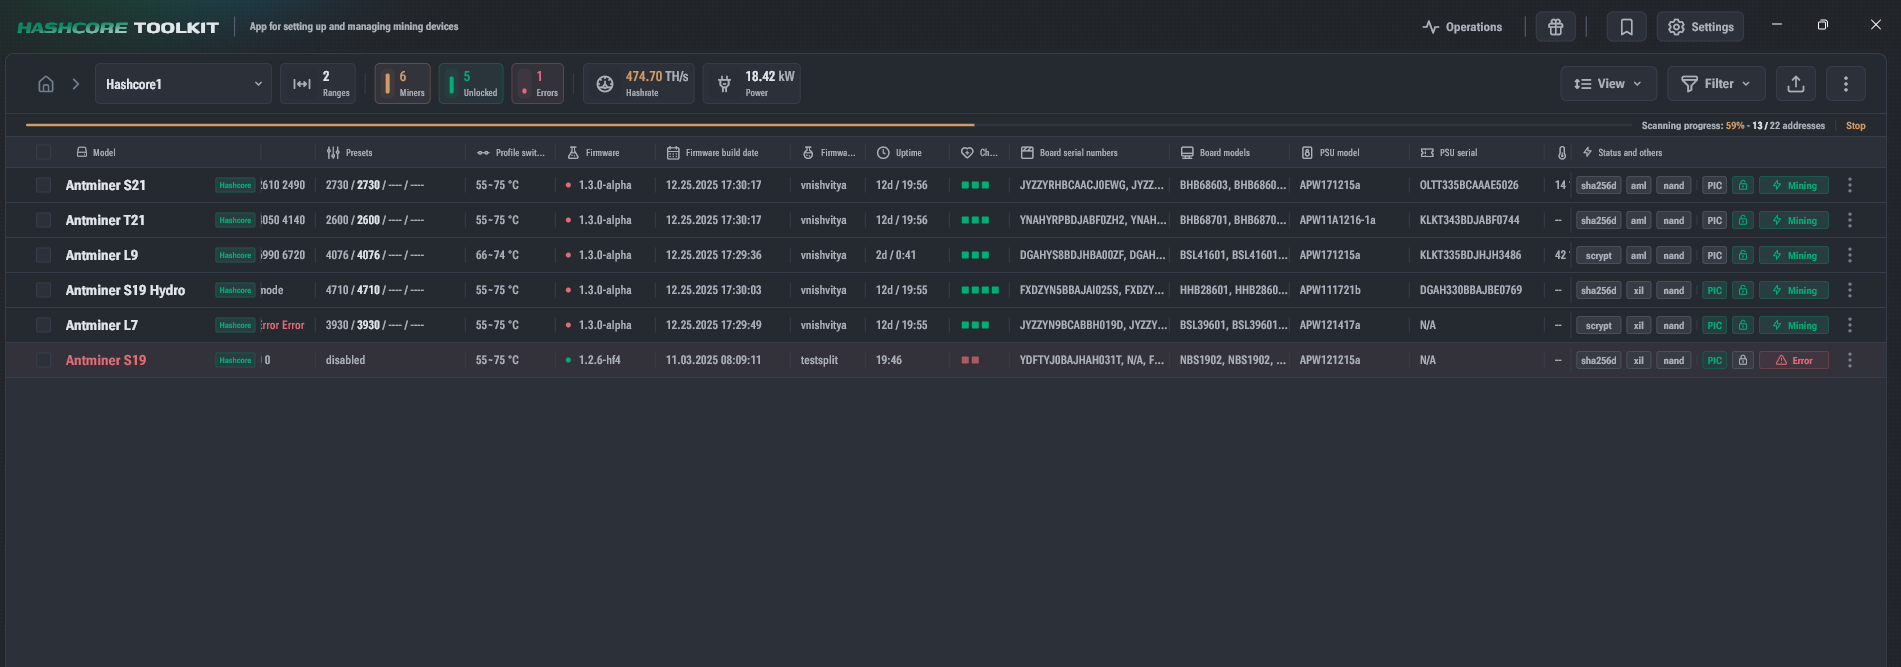The height and width of the screenshot is (667, 1901).
Task: Open the bookmark icon in title bar
Action: (x=1626, y=27)
